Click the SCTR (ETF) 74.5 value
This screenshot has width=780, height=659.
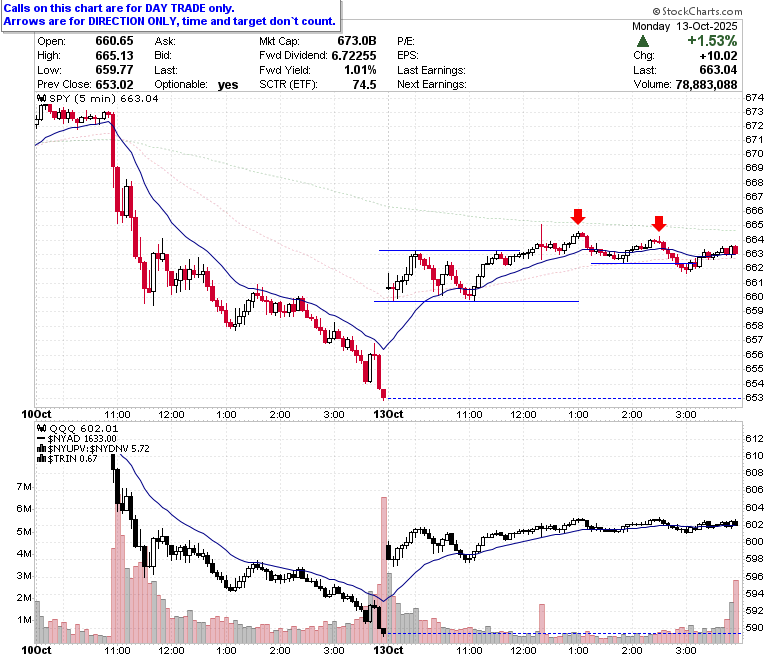click(364, 85)
